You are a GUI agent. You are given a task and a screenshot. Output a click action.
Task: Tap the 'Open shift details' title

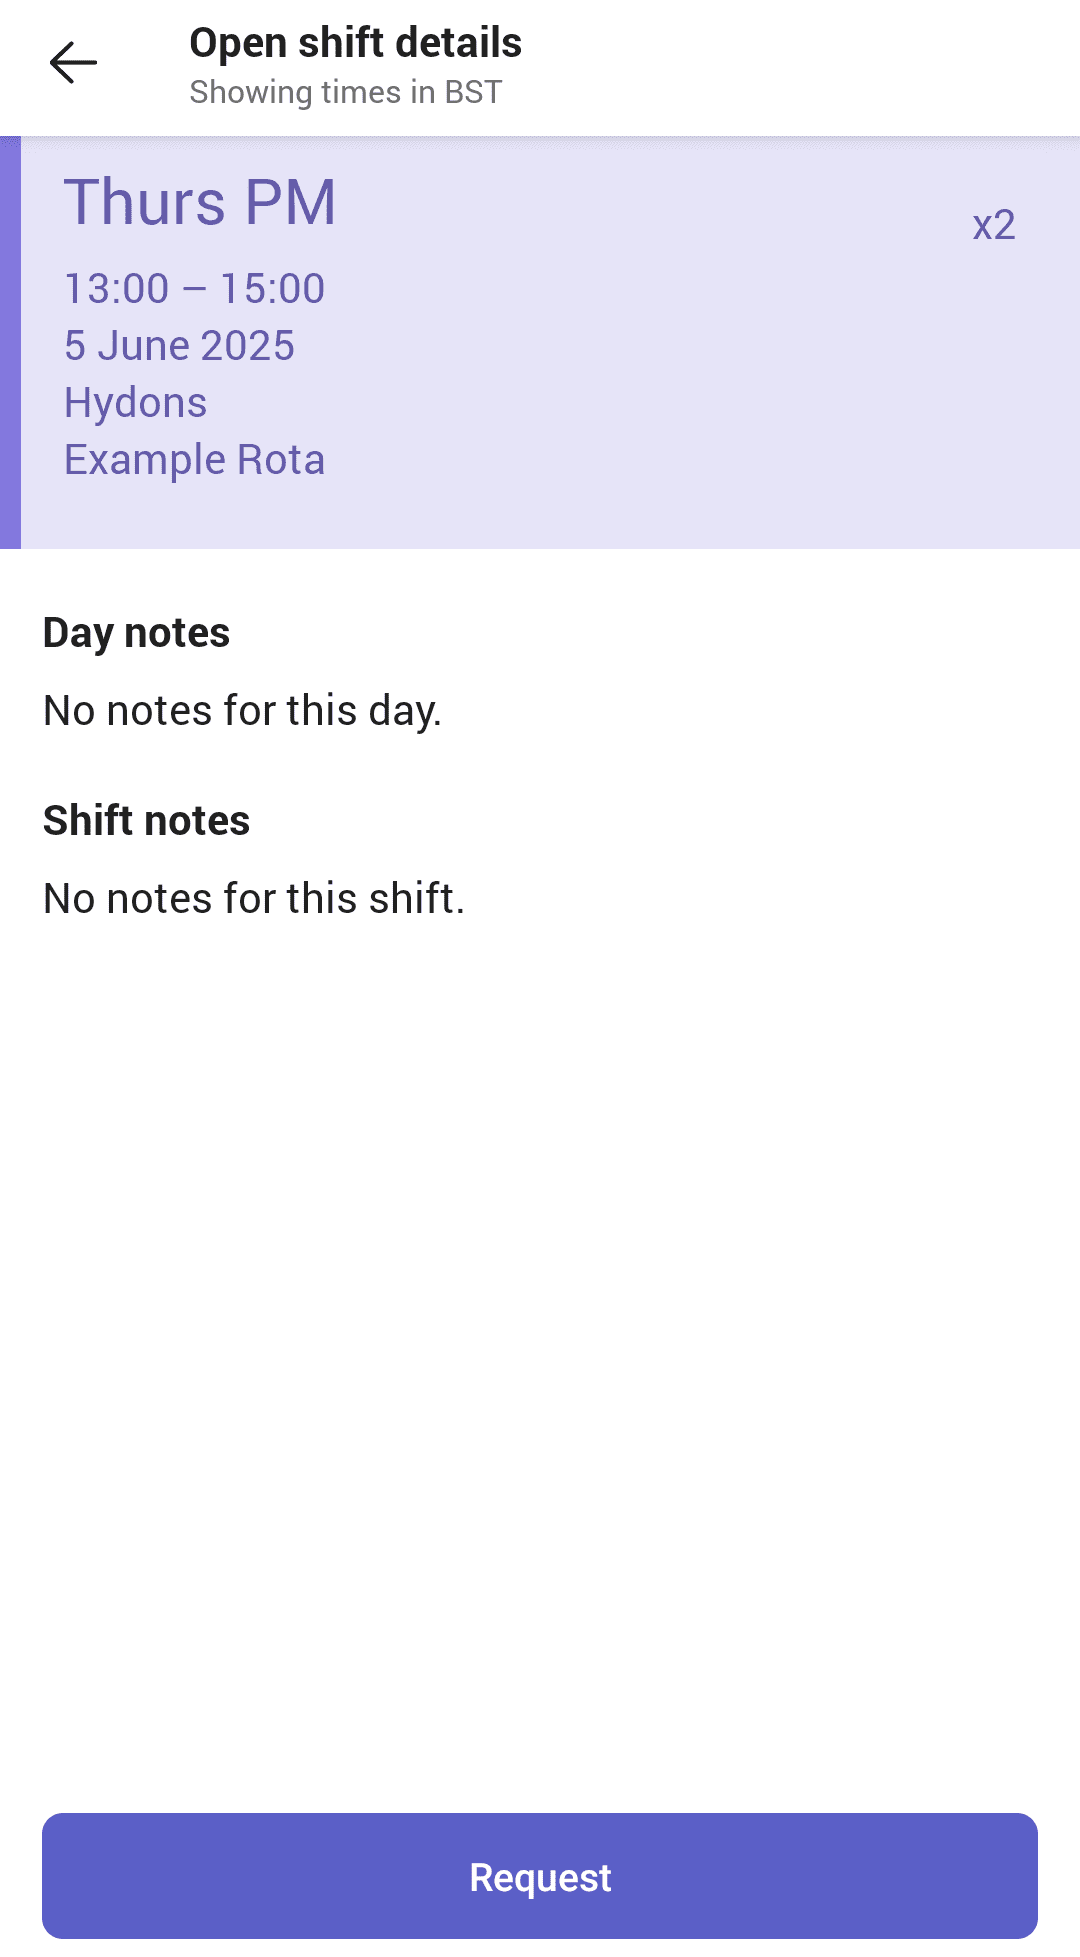point(355,43)
